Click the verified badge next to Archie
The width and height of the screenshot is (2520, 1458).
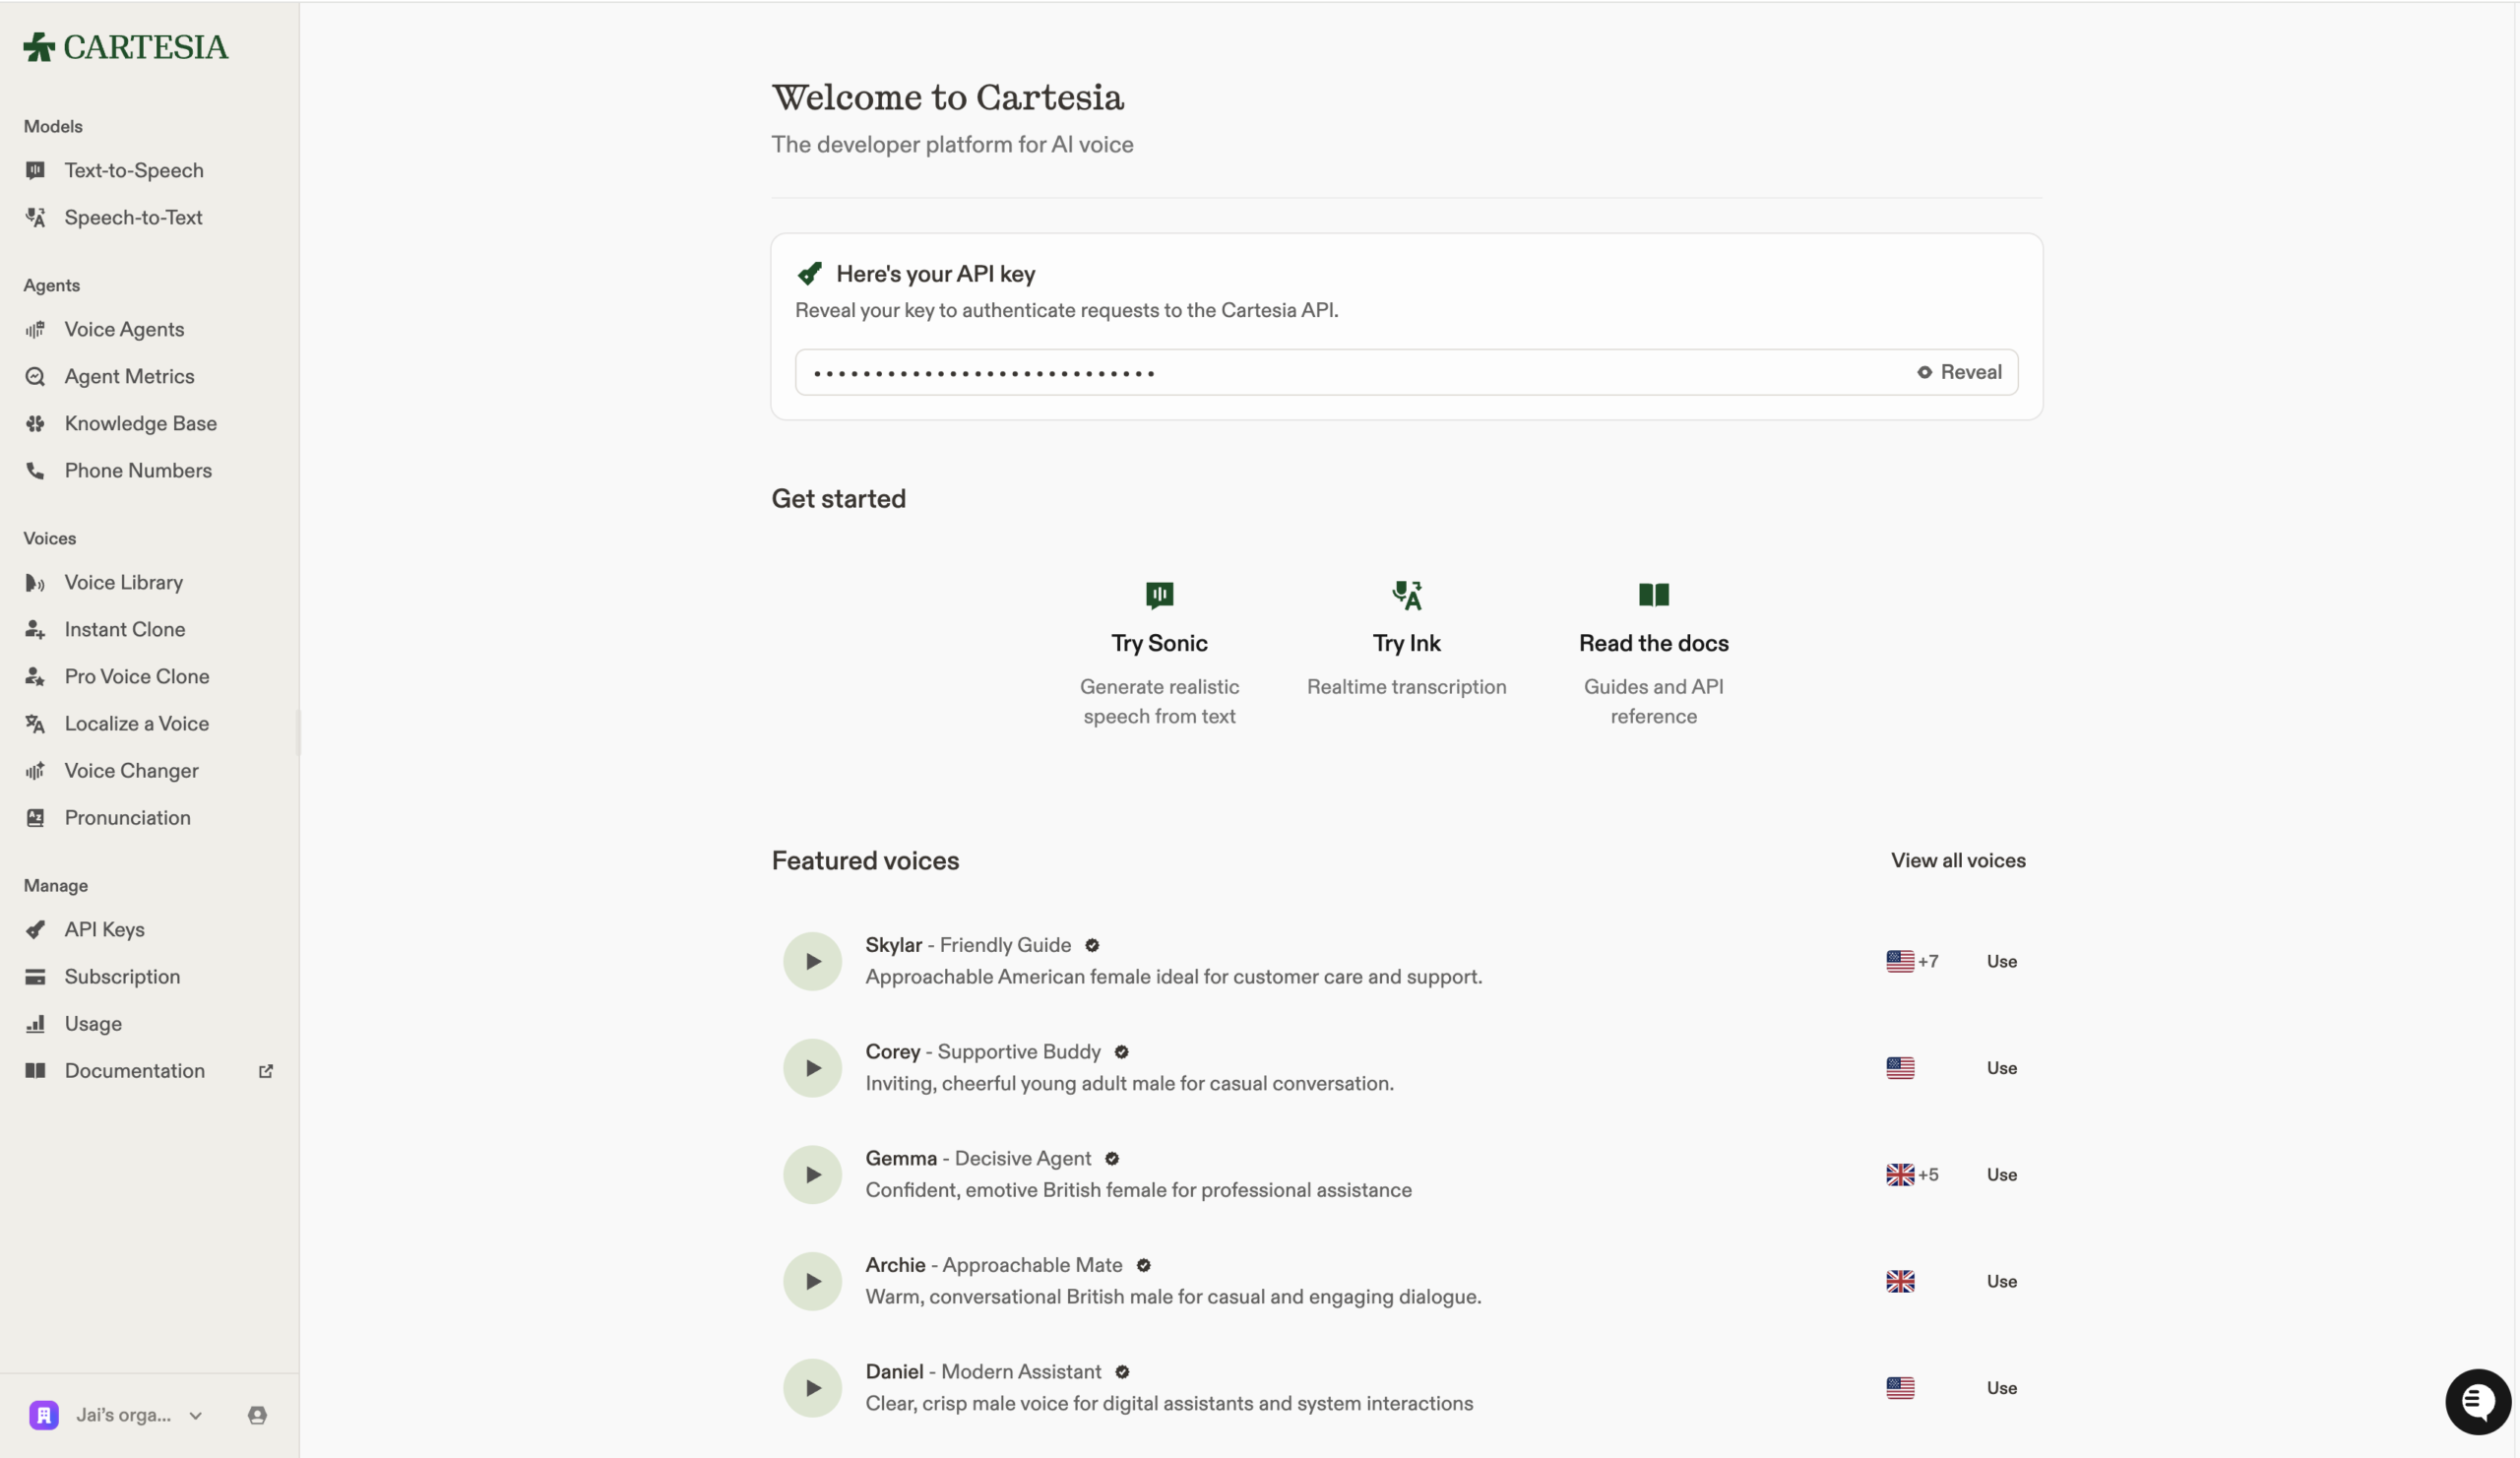tap(1143, 1265)
